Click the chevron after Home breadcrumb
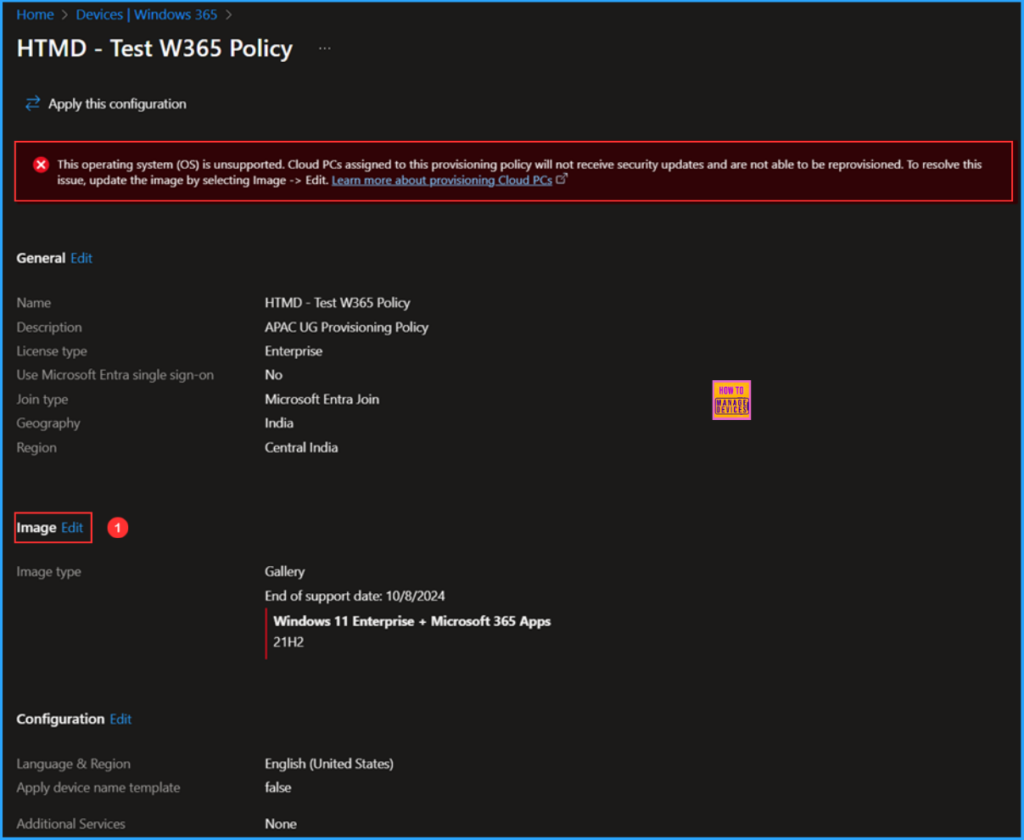The height and width of the screenshot is (840, 1024). click(x=65, y=15)
